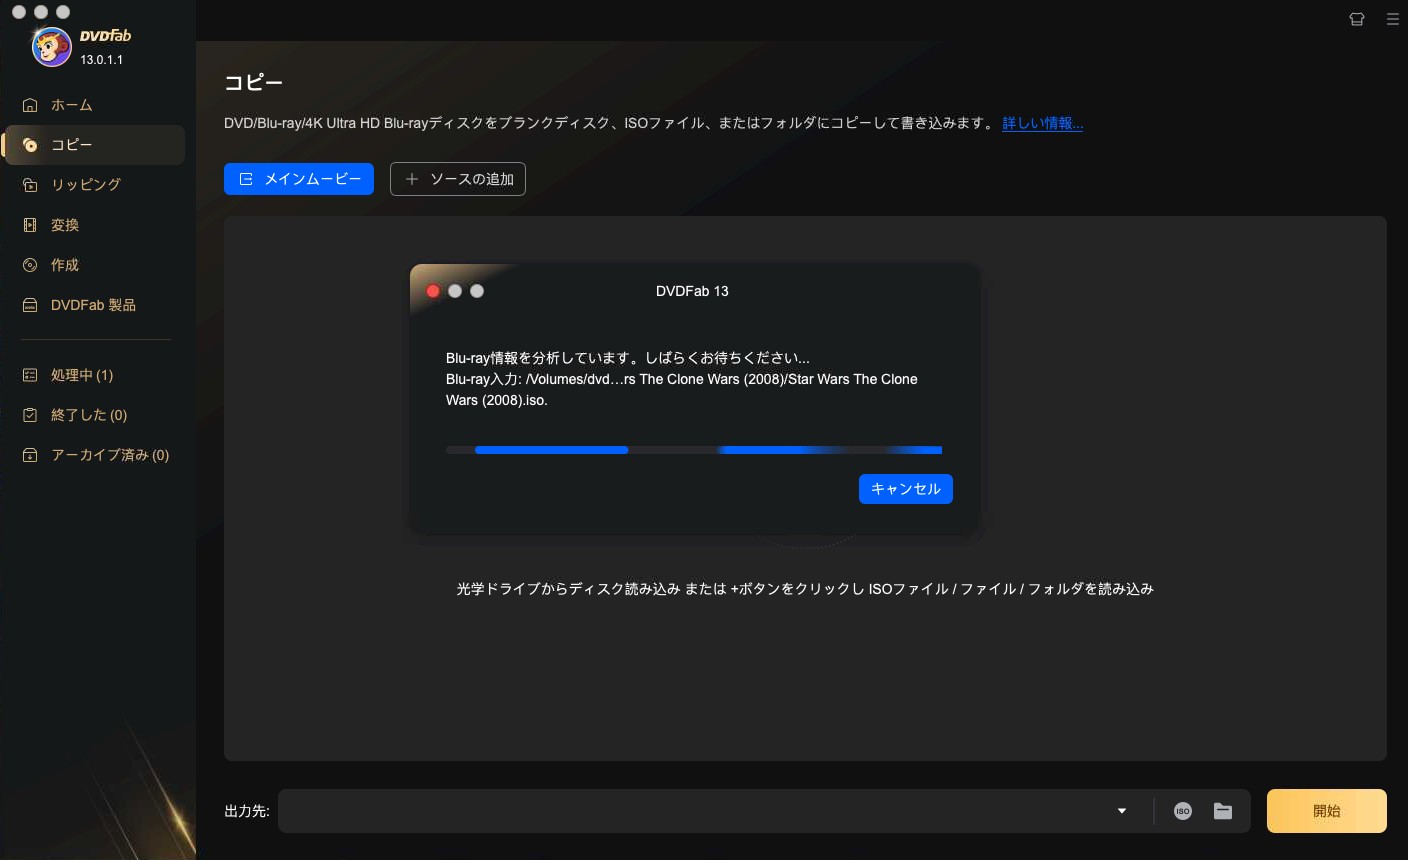The image size is (1408, 860).
Task: Select コピー in the sidebar
Action: coord(95,145)
